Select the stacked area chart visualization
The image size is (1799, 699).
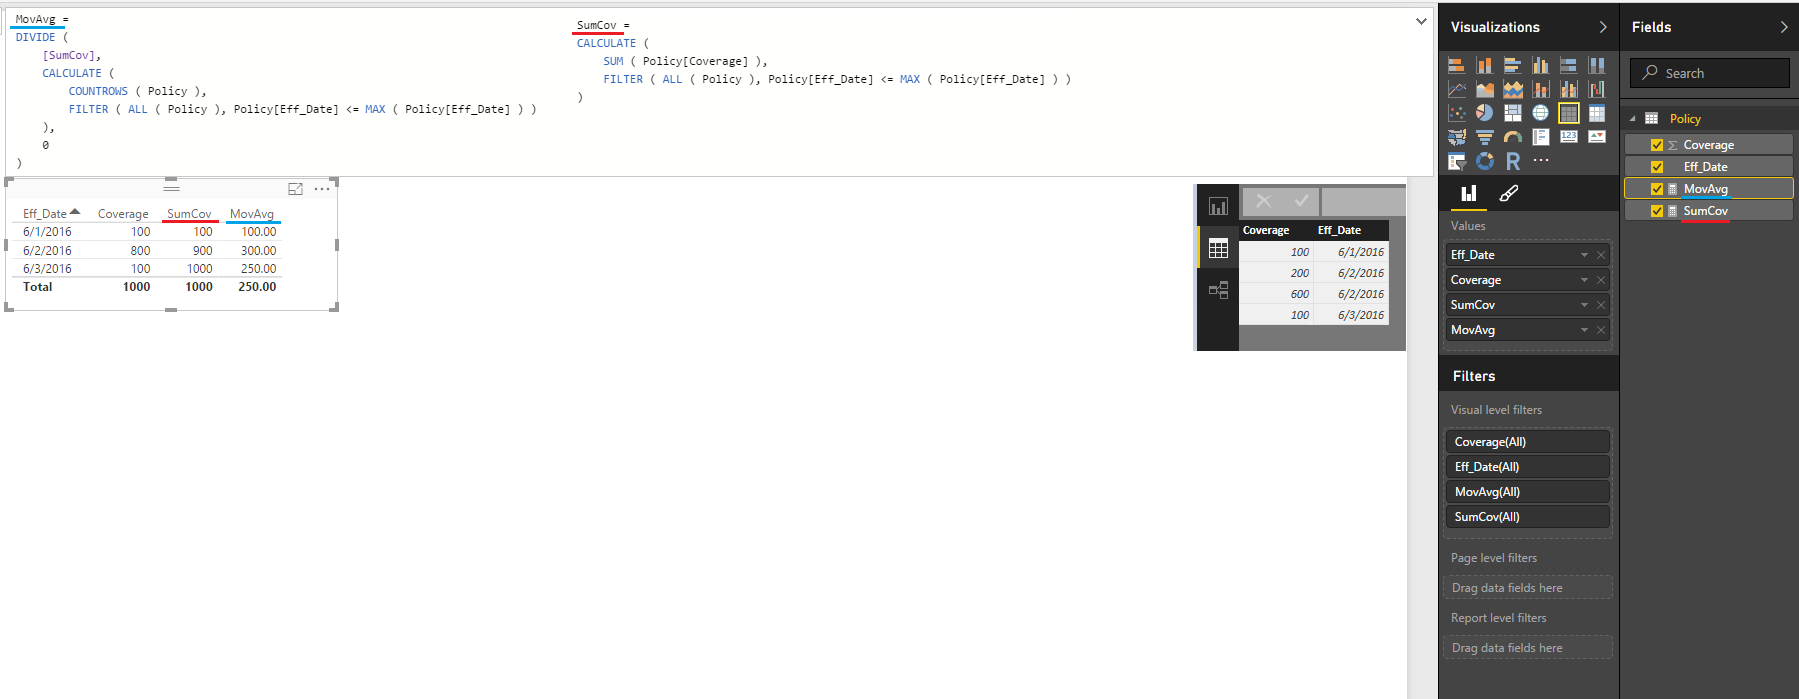click(1512, 89)
